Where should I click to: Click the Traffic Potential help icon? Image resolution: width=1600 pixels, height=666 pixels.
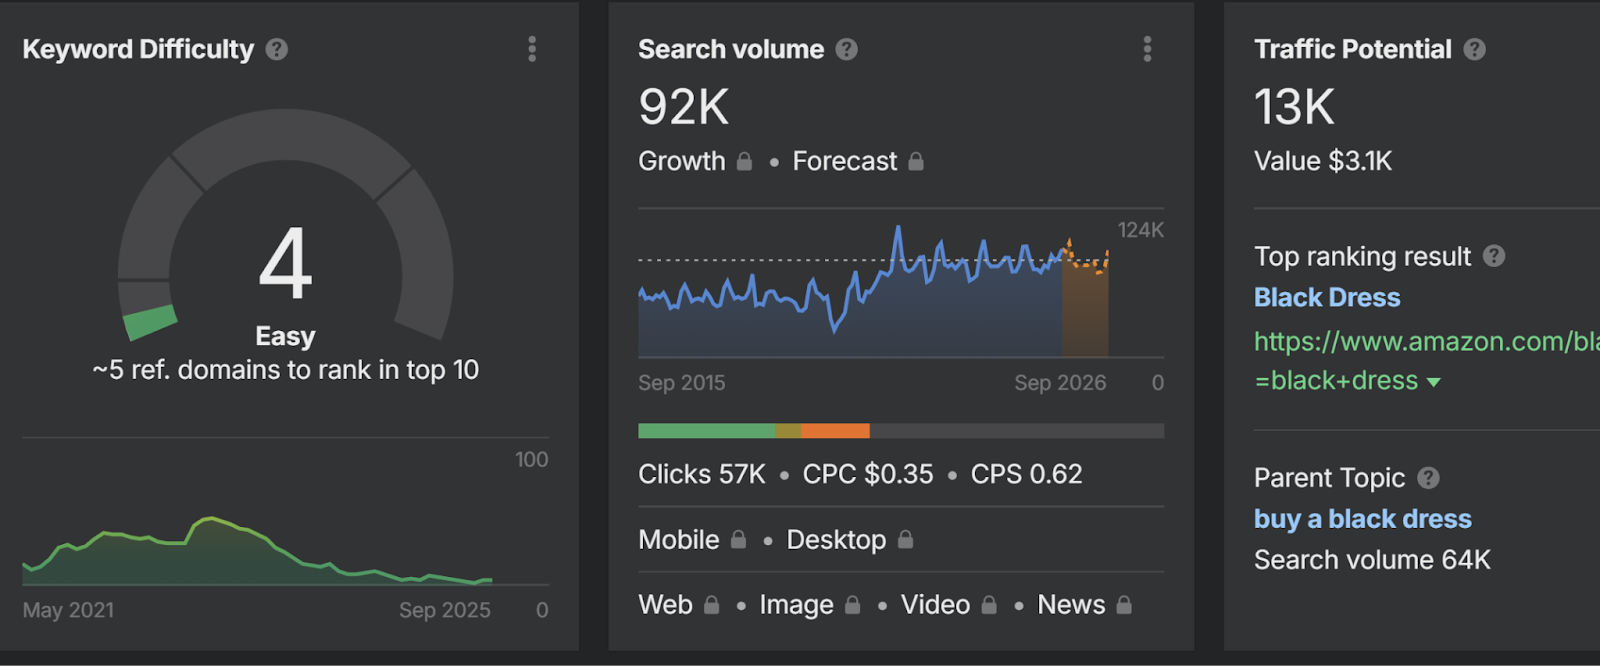1474,49
